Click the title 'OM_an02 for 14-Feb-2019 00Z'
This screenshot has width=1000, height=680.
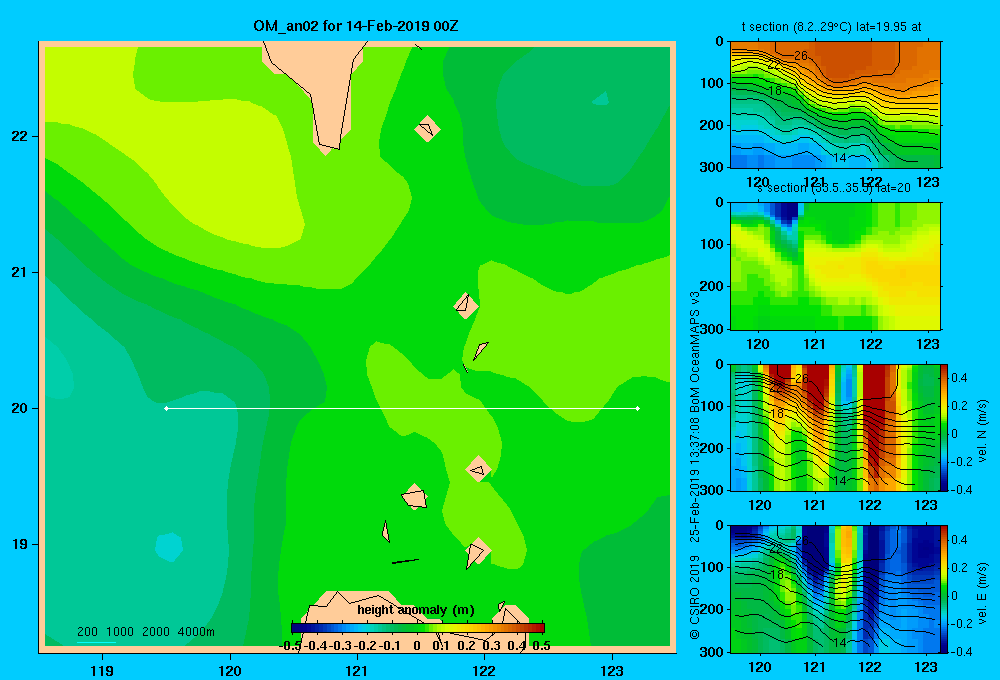355,26
